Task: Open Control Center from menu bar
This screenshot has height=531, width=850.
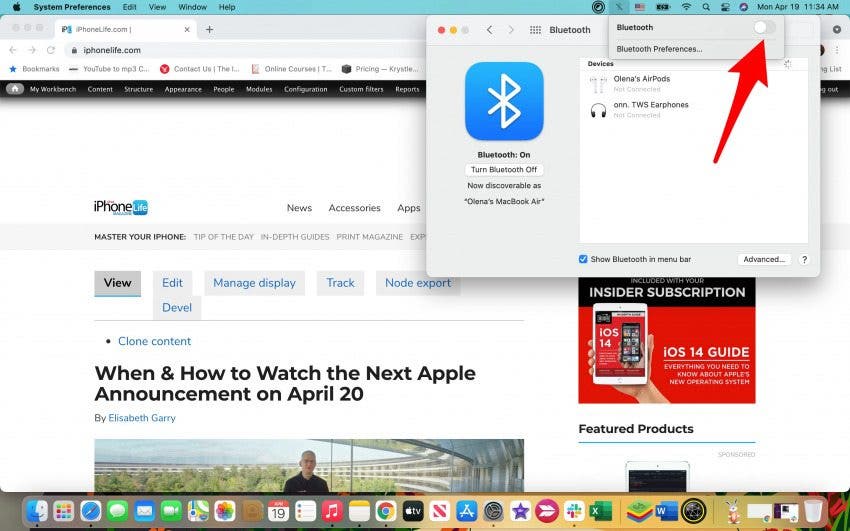Action: [725, 7]
